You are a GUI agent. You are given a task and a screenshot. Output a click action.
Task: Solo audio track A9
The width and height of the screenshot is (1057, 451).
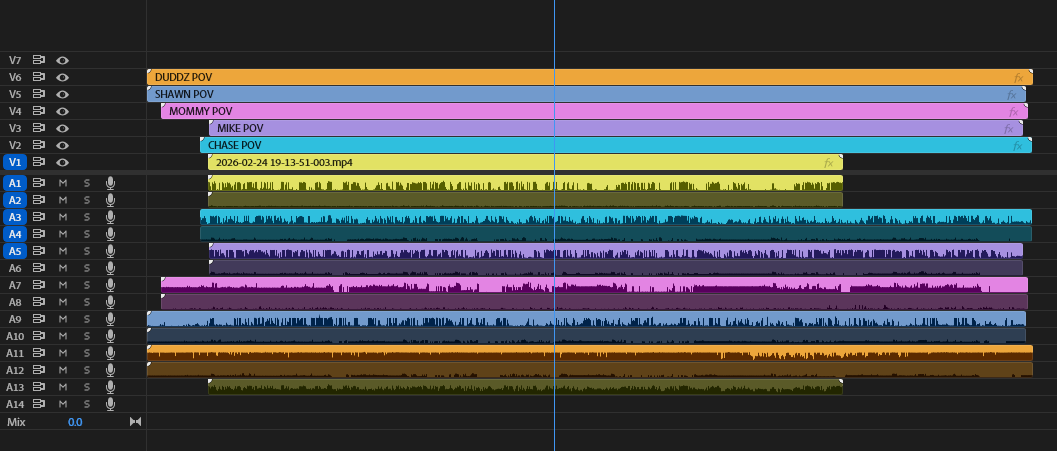pyautogui.click(x=86, y=319)
